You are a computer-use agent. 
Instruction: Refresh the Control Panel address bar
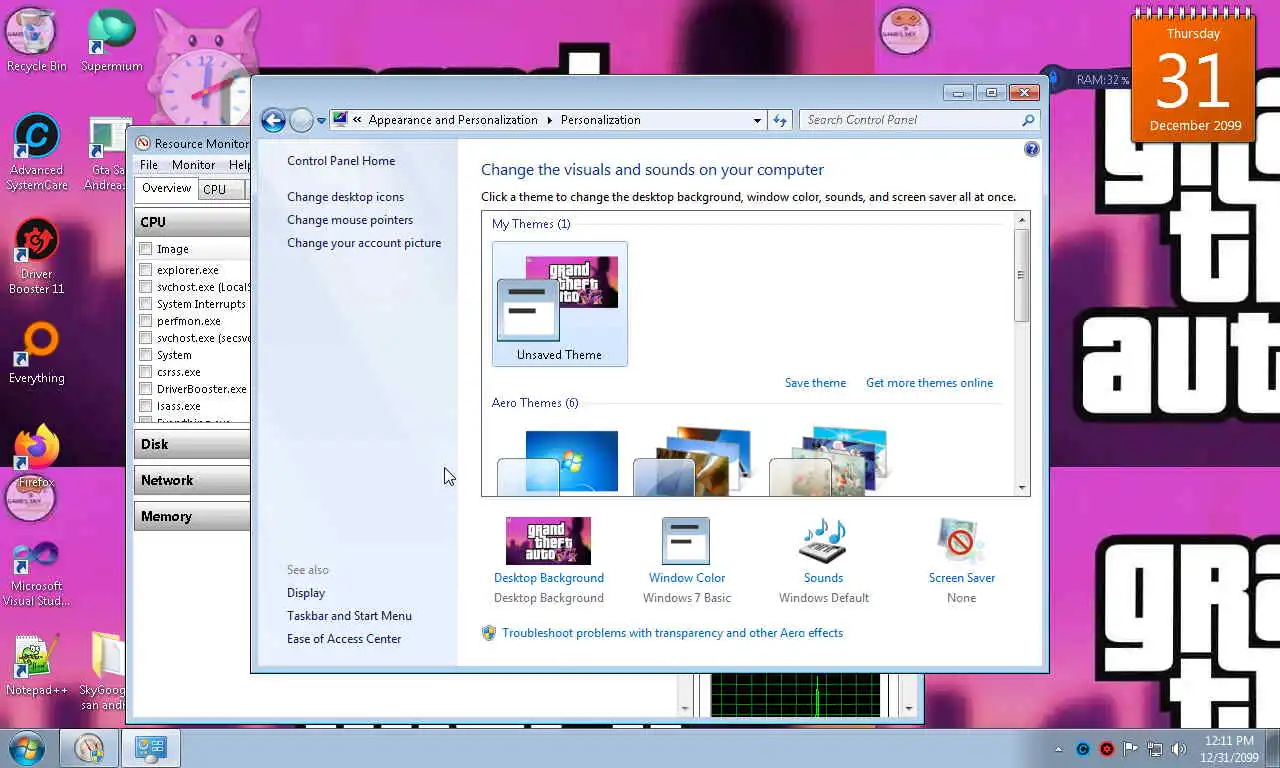780,120
